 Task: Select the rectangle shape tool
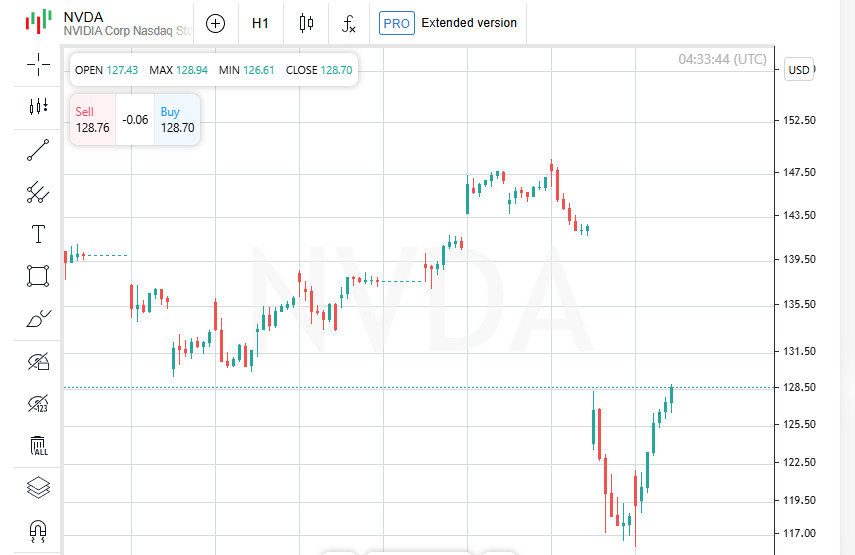pos(38,276)
